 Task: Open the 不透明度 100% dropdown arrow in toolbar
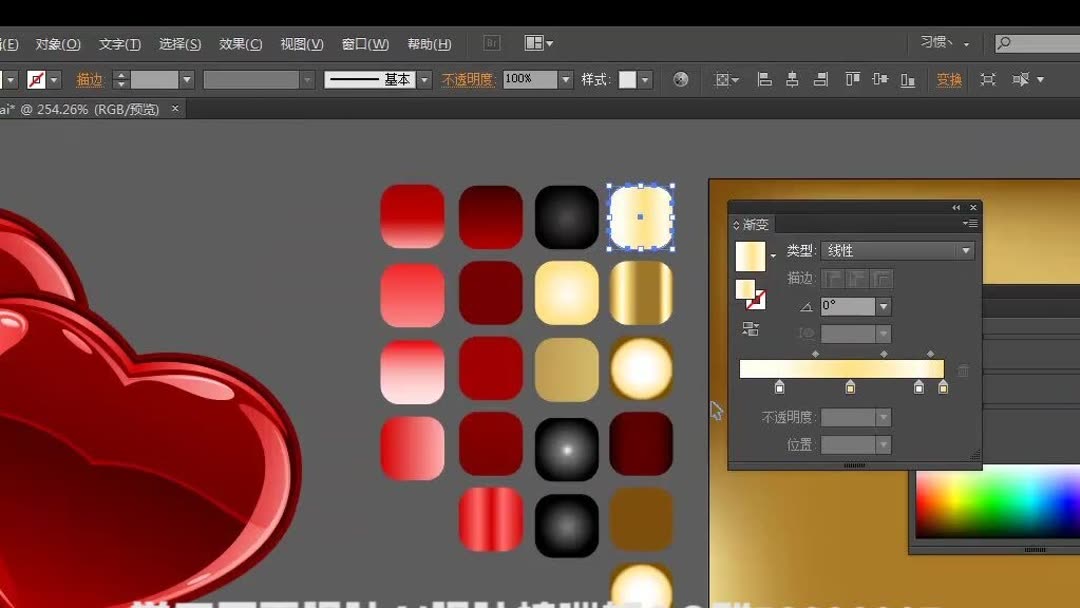tap(565, 80)
